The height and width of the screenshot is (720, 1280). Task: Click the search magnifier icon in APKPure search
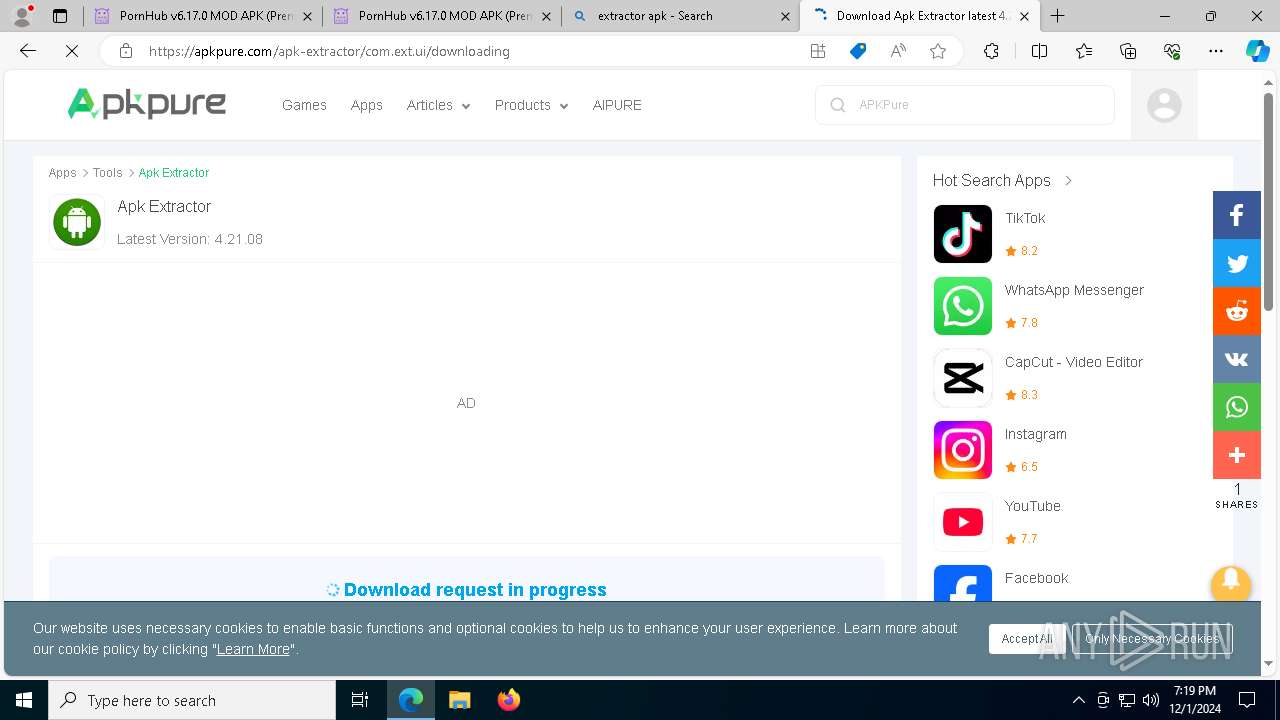[838, 105]
